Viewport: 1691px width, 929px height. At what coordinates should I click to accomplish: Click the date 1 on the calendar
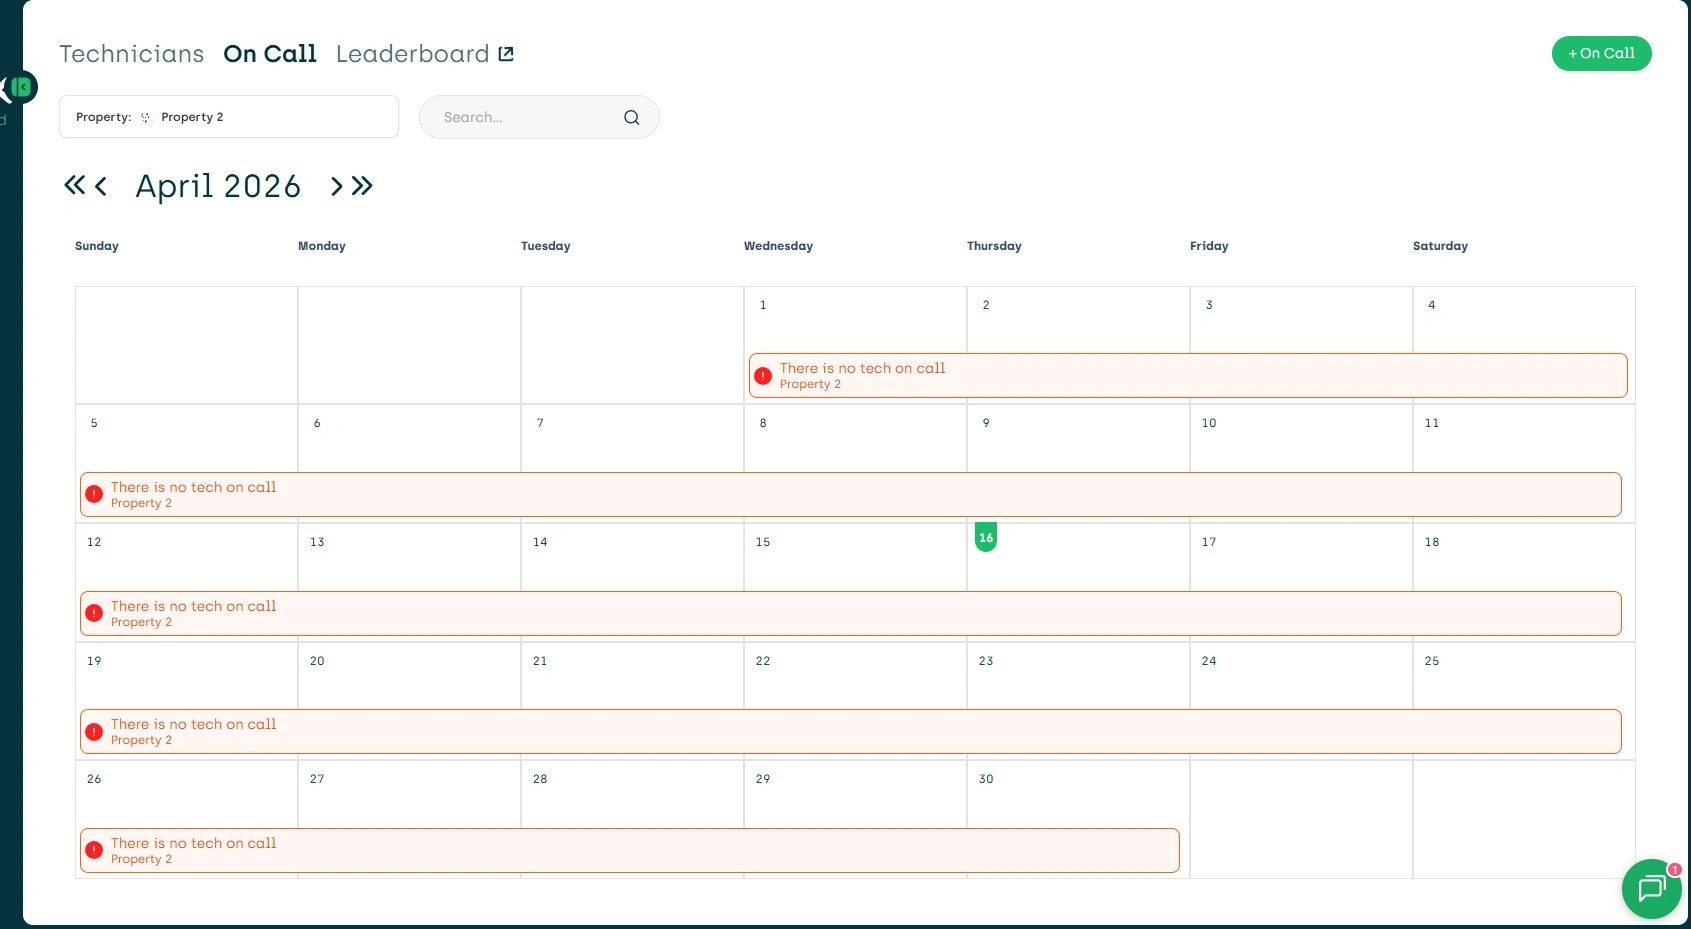(x=763, y=305)
